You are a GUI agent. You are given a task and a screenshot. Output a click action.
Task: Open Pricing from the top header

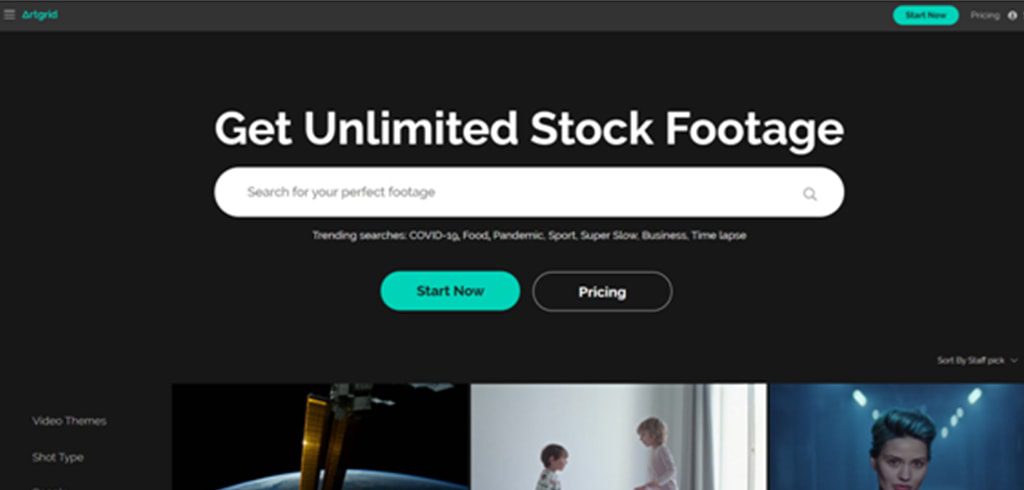[x=985, y=15]
